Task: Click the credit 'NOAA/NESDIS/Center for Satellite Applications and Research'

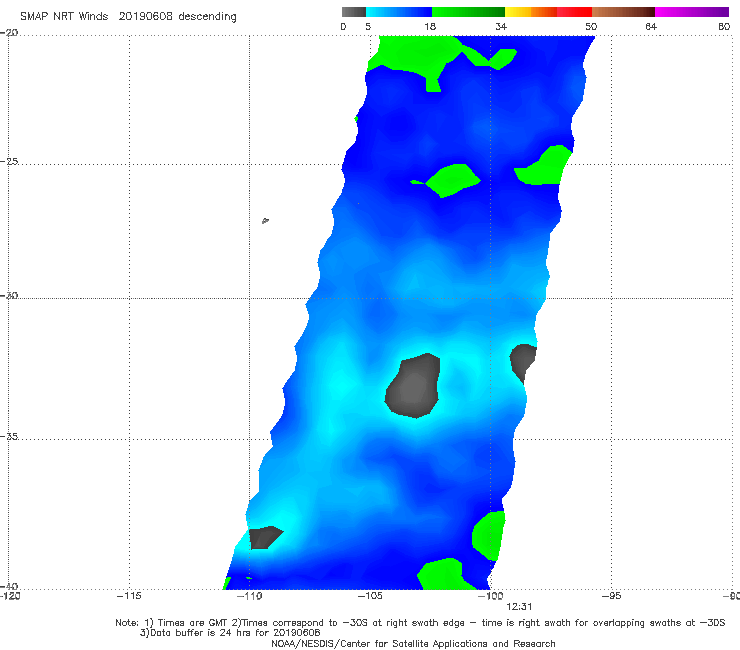Action: pos(413,643)
